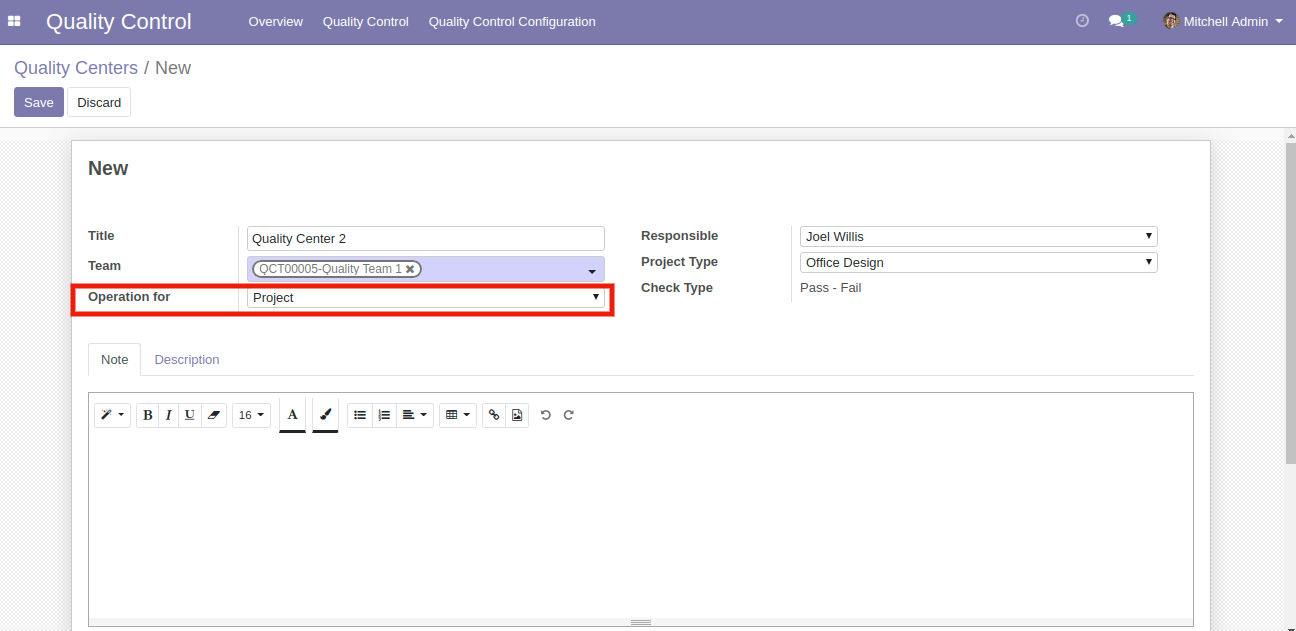1296x631 pixels.
Task: Insert a numbered ordered list
Action: 384,415
